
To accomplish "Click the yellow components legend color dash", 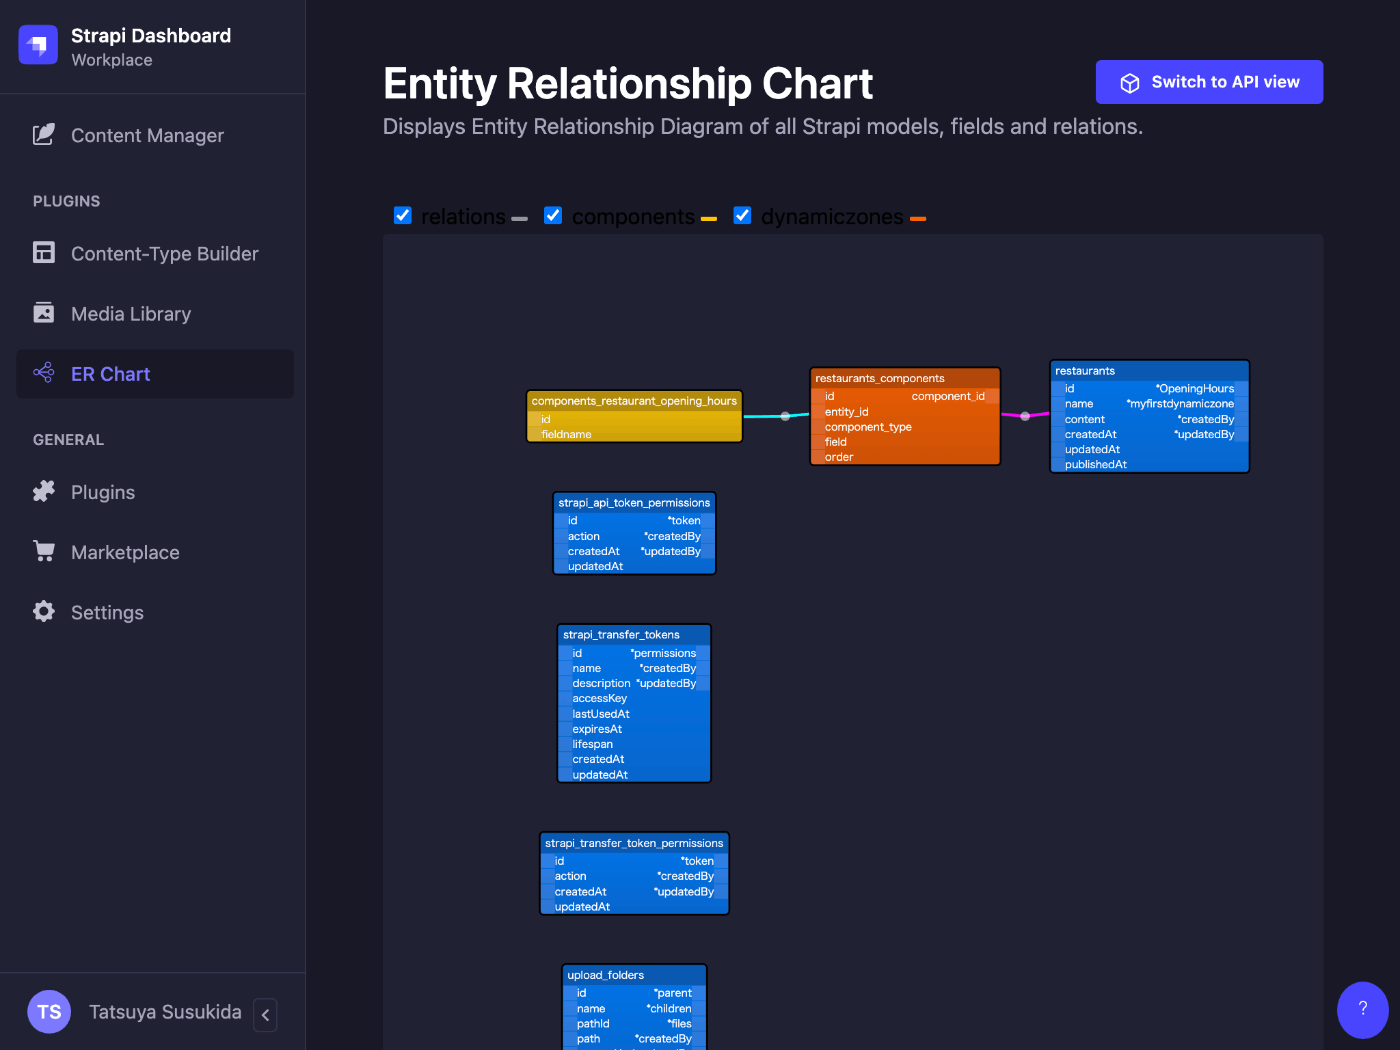I will [x=709, y=219].
